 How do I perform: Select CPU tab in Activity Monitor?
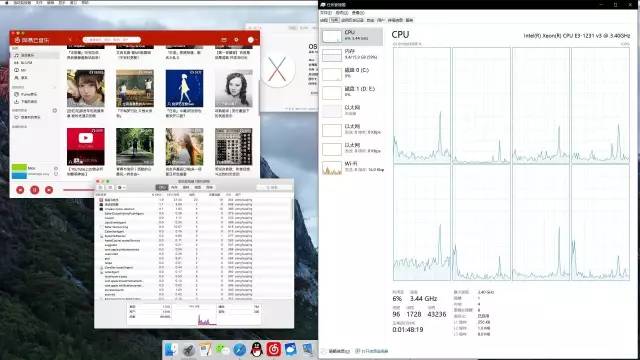point(162,187)
